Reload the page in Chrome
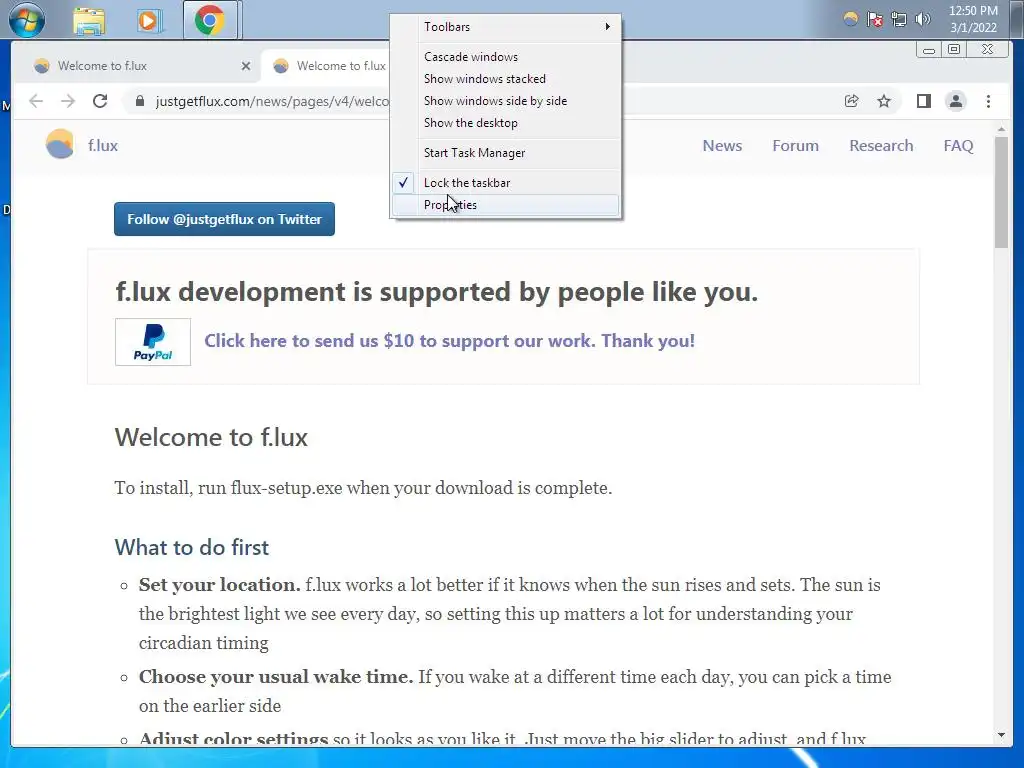The height and width of the screenshot is (768, 1024). (x=100, y=101)
